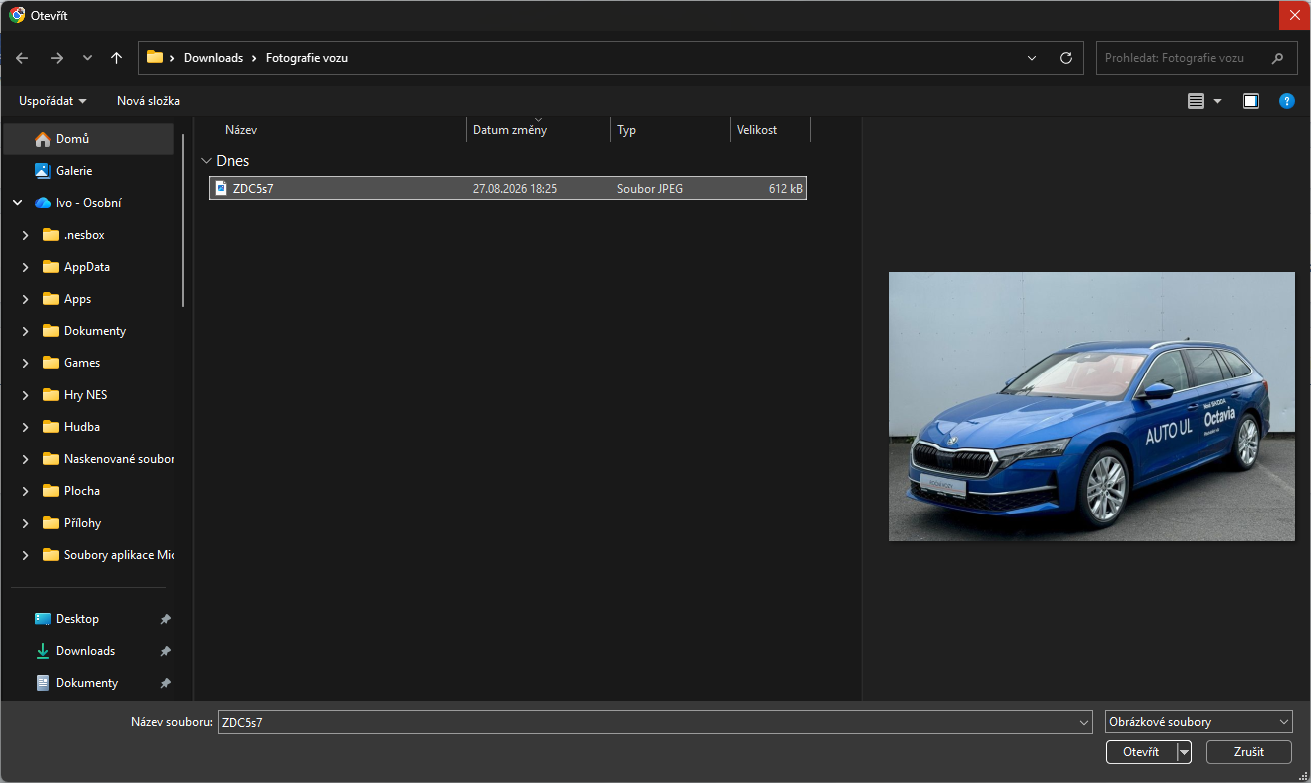Click the blue car preview image
Image resolution: width=1311 pixels, height=783 pixels.
(1092, 406)
